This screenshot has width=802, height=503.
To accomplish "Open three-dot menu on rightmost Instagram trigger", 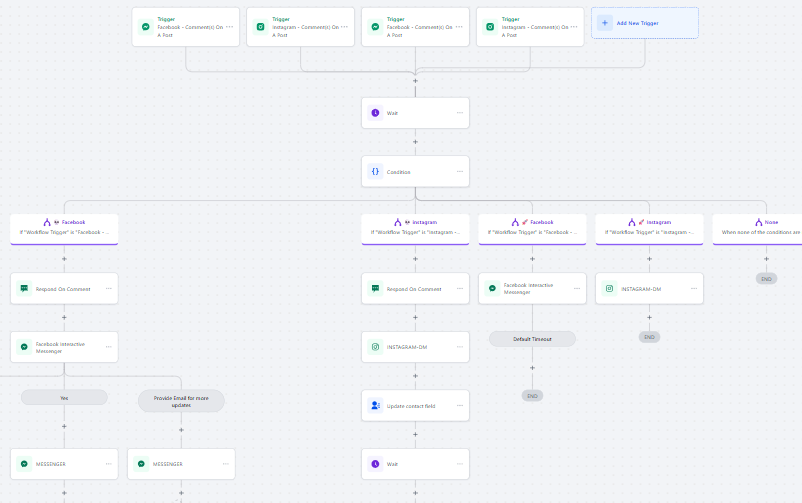I will pos(574,27).
